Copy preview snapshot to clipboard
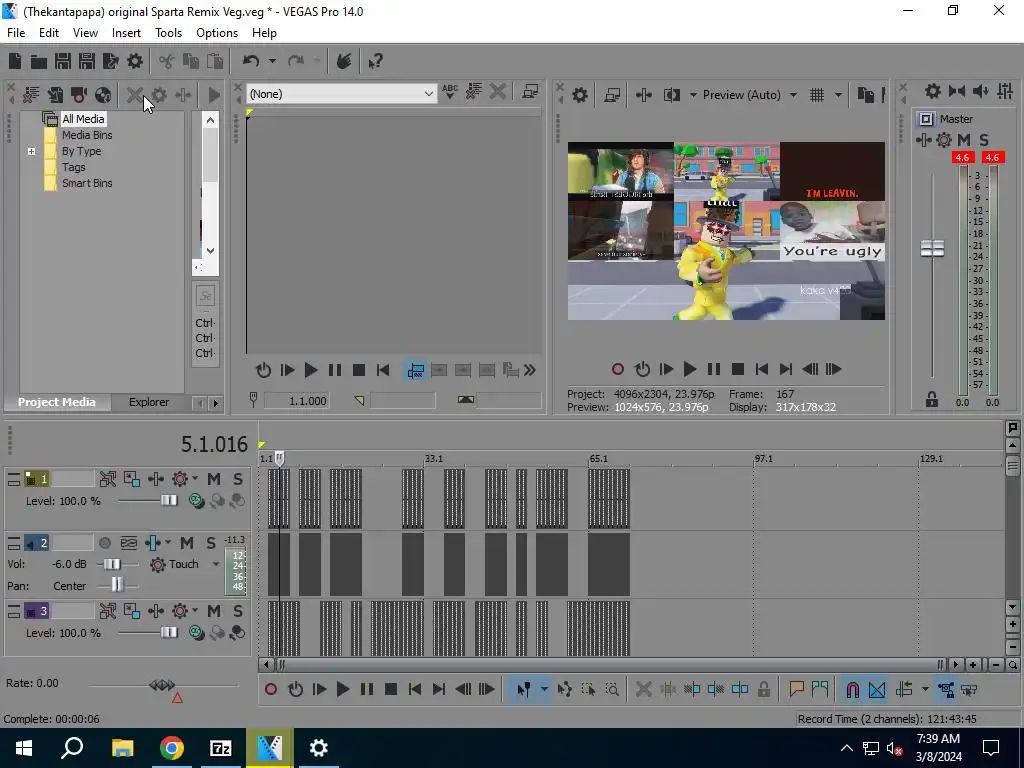 pyautogui.click(x=866, y=95)
